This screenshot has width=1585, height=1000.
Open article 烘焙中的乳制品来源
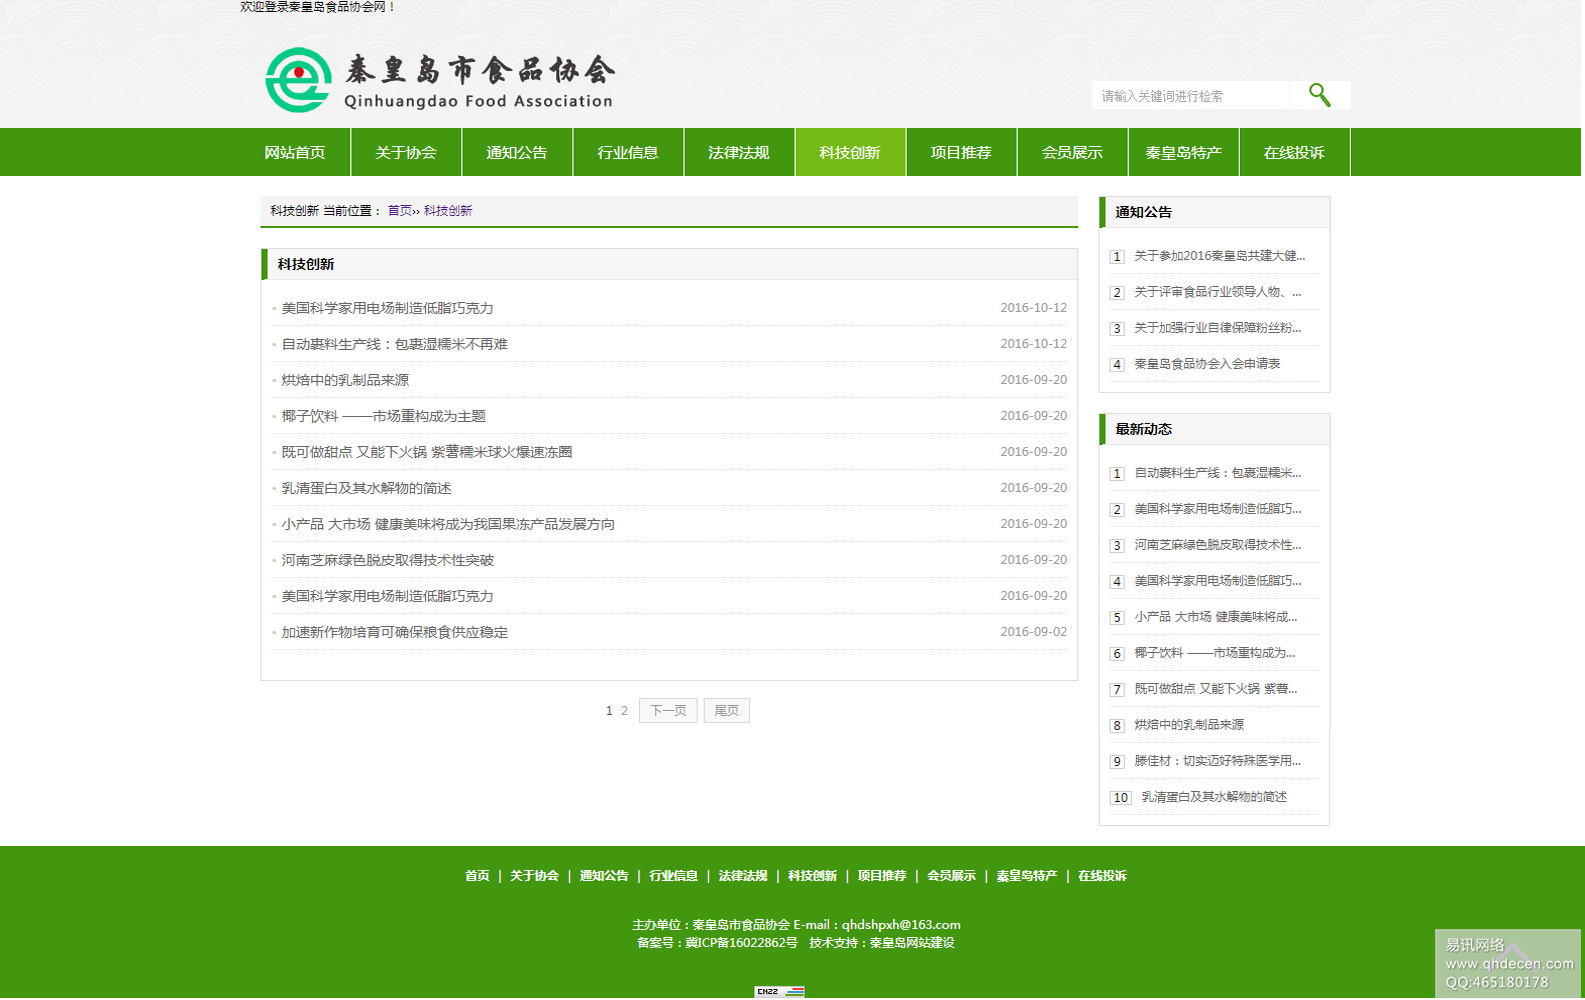coord(345,380)
